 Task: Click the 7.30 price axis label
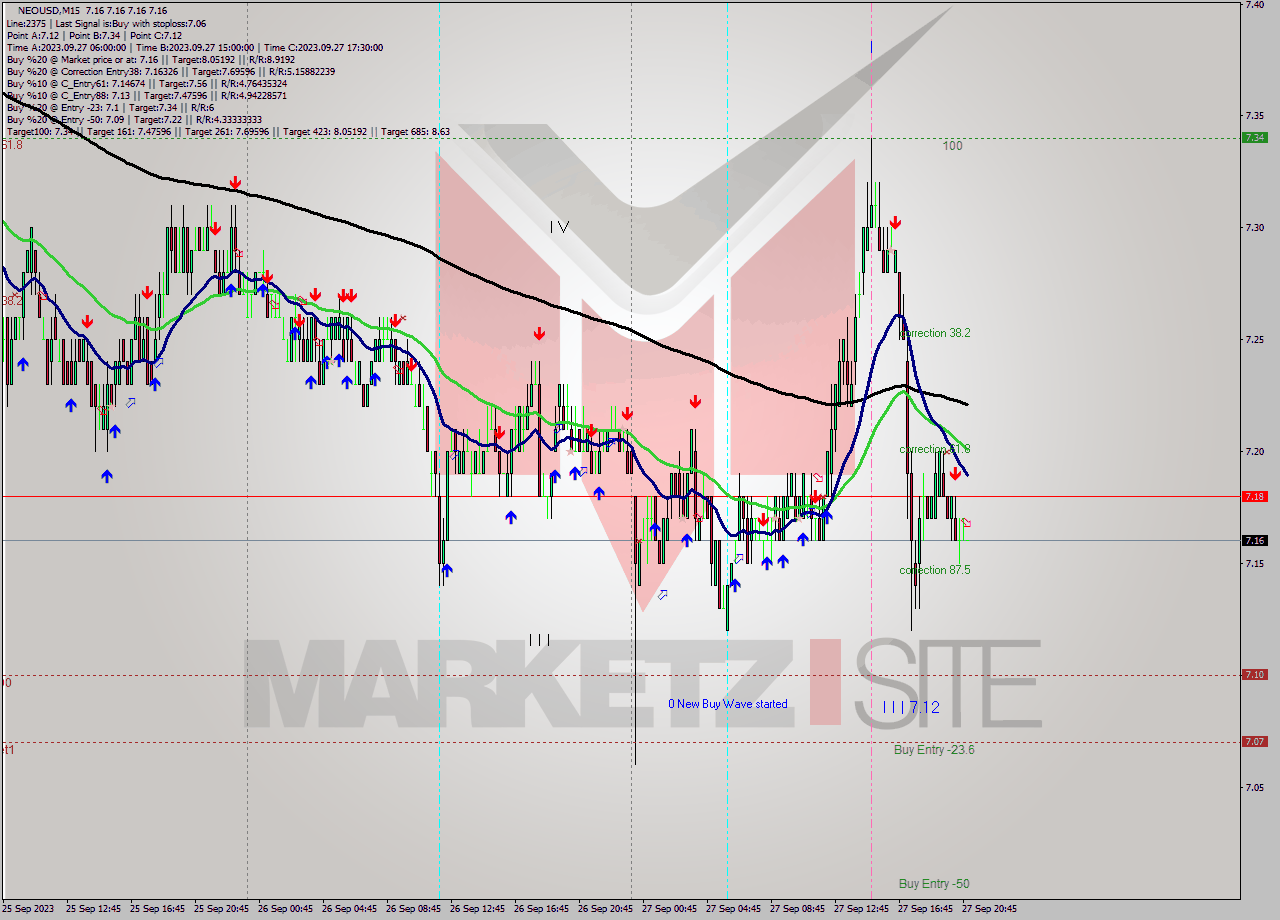coord(1255,228)
